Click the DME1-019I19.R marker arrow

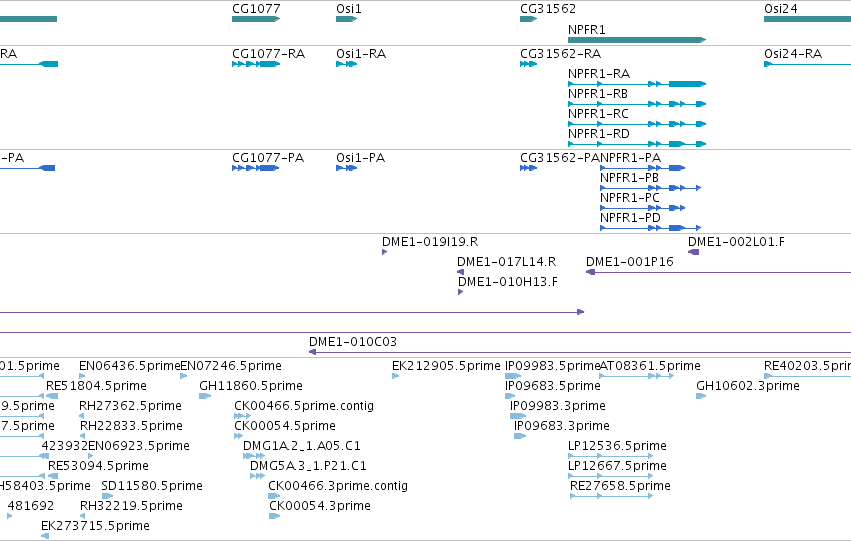(384, 252)
